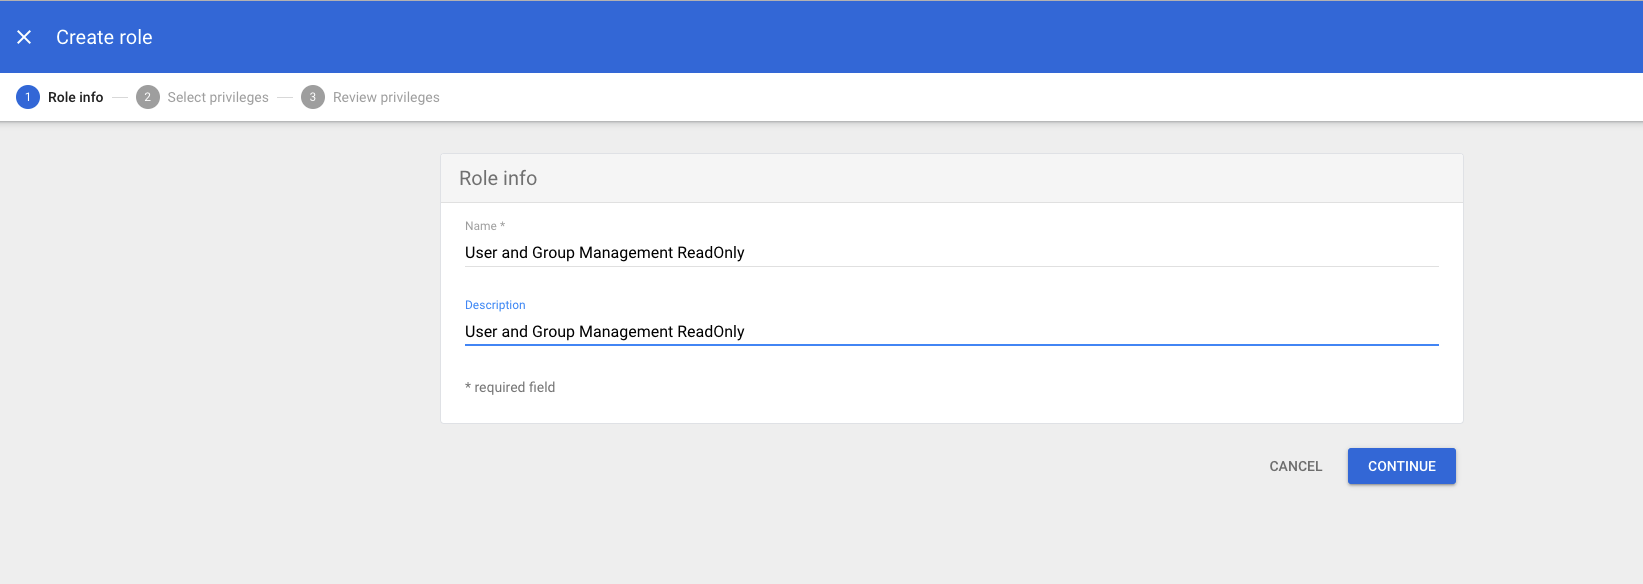Screen dimensions: 1643x584
Task: Close the Create role dialog
Action: 24,37
